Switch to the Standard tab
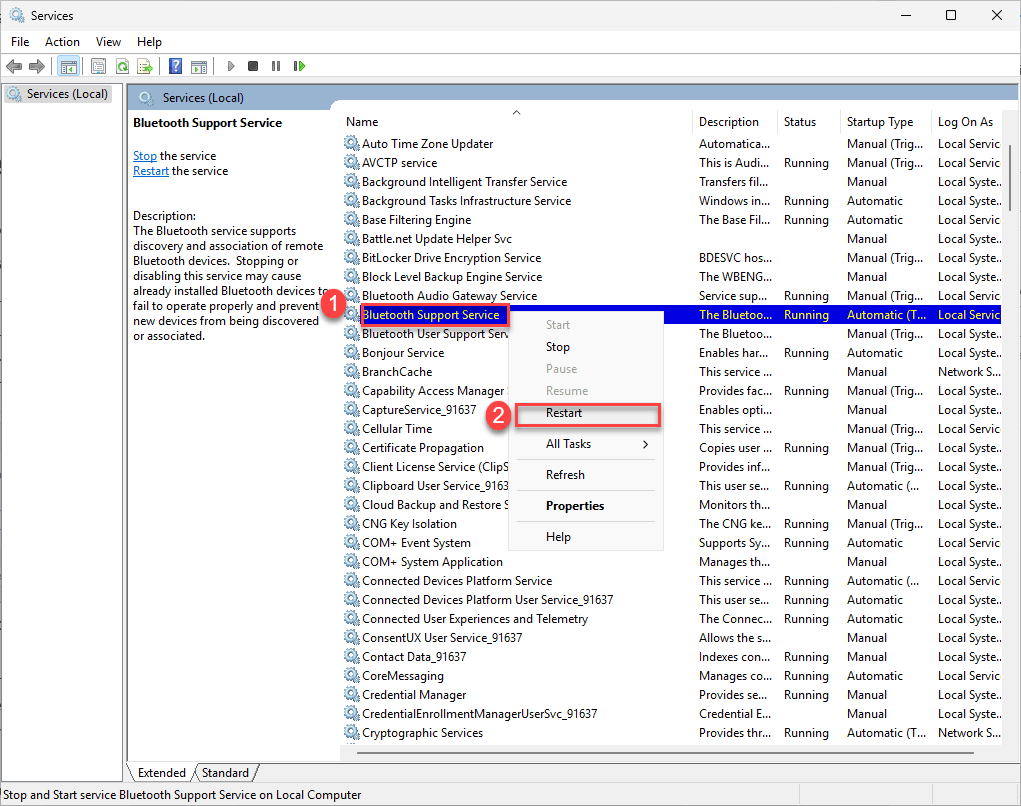This screenshot has height=806, width=1021. [x=224, y=772]
